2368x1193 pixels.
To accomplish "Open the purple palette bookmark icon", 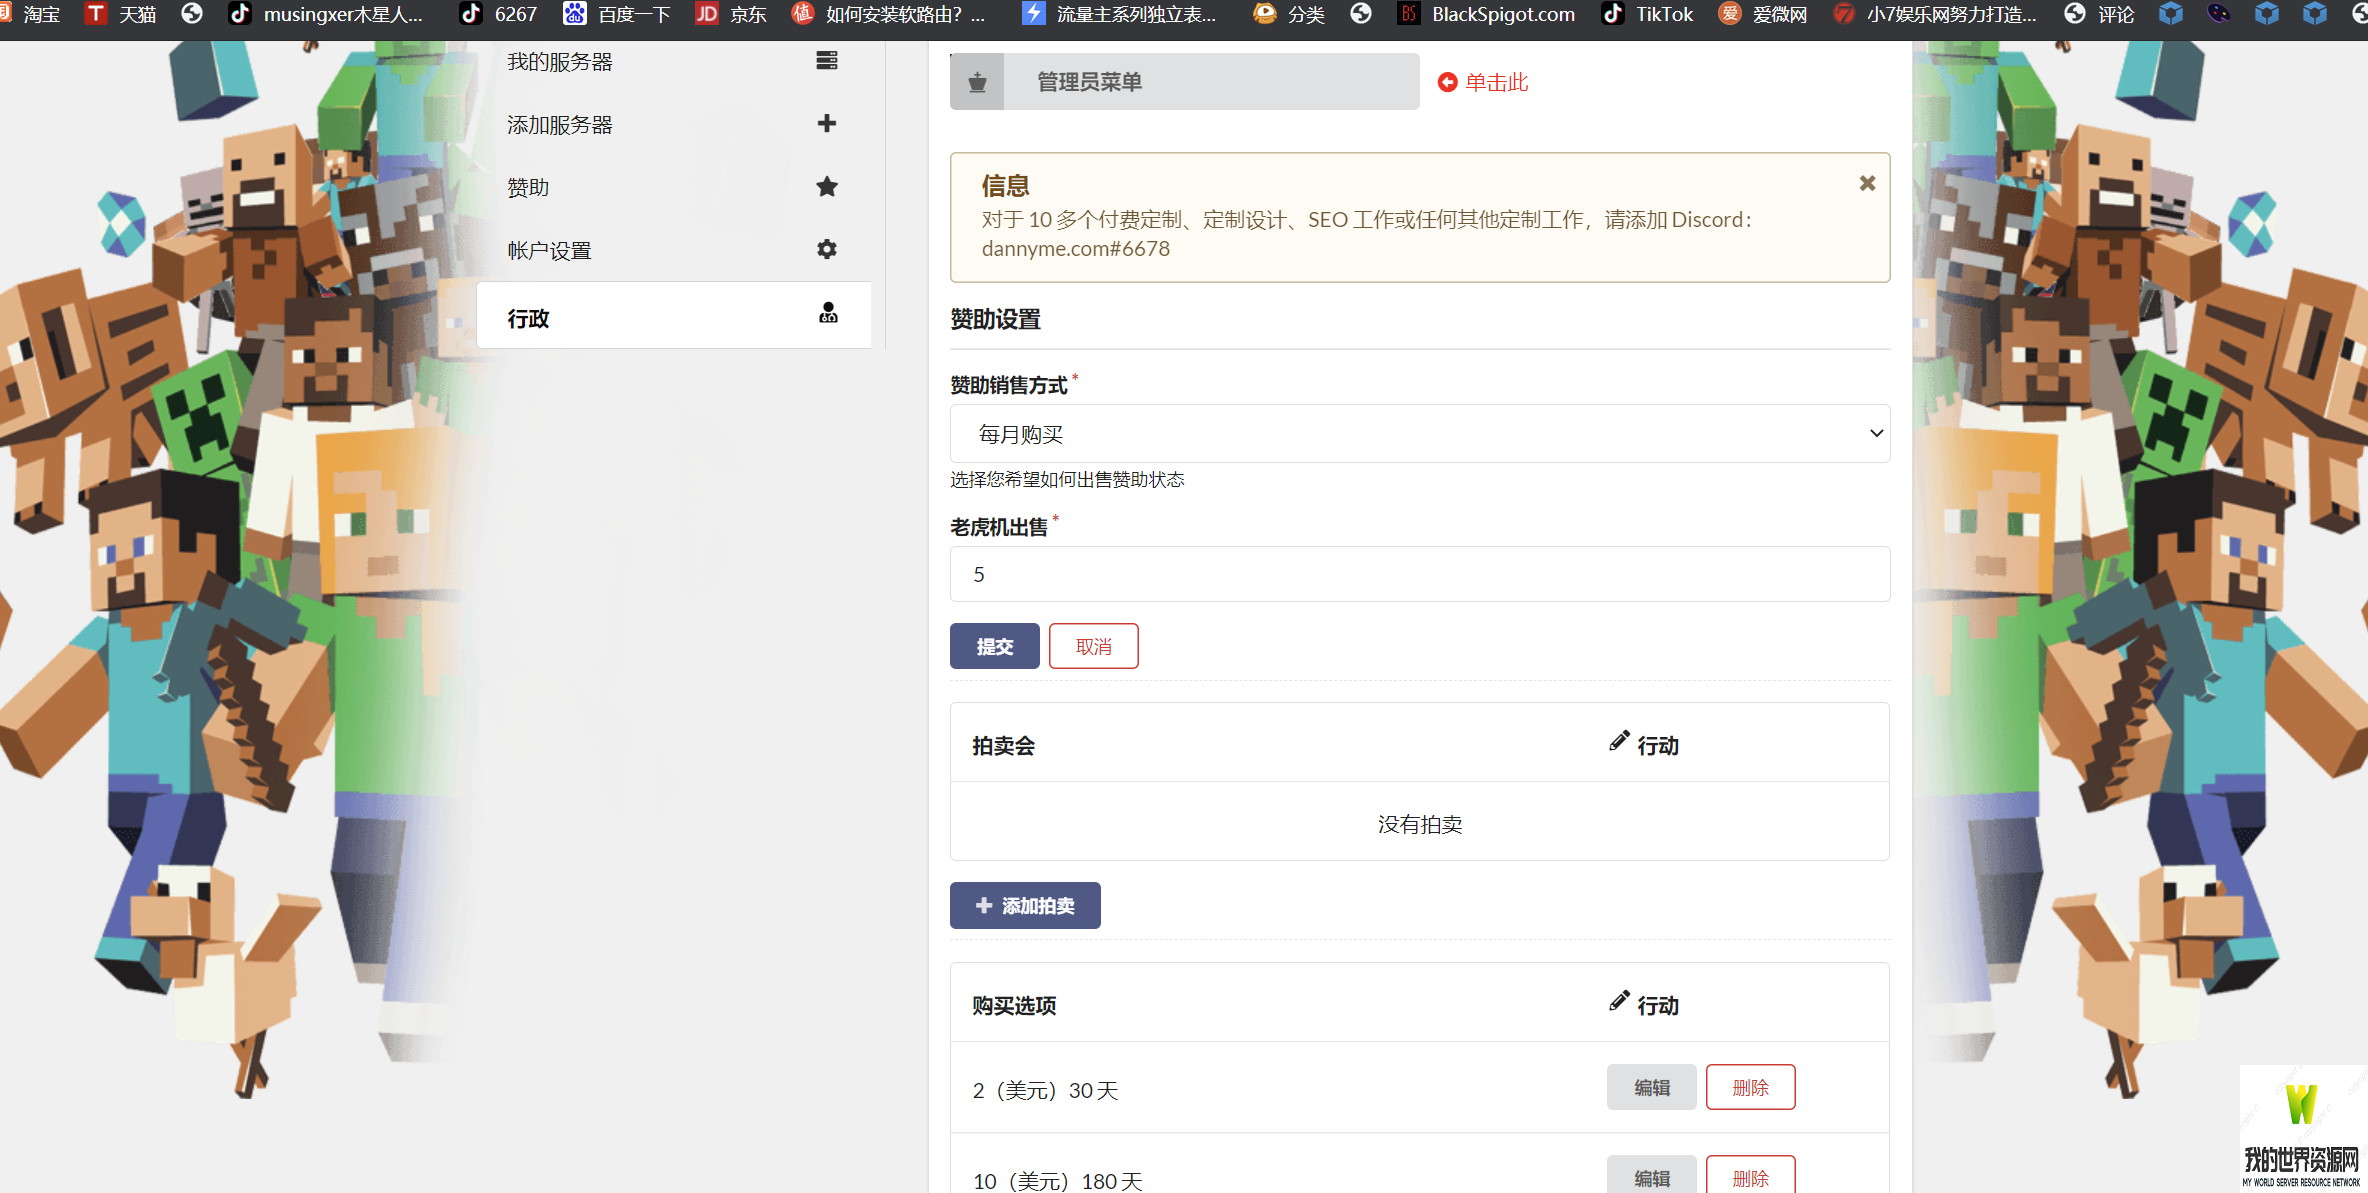I will click(x=2219, y=14).
